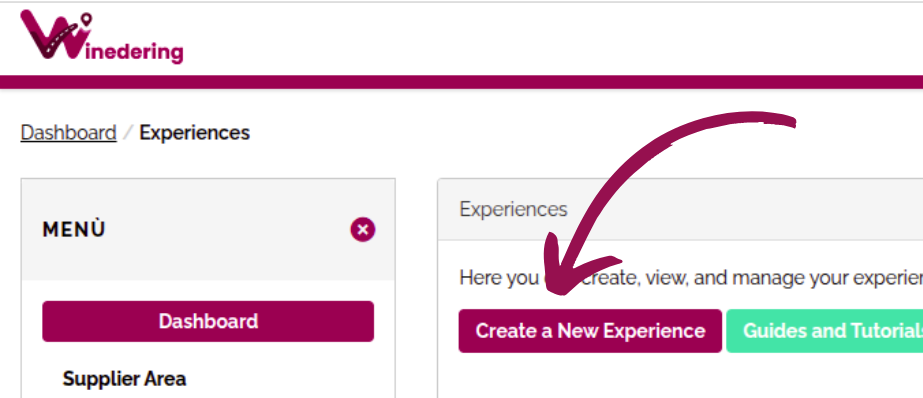Click the 'Here you can create, view' description text
The image size is (923, 398).
[691, 277]
